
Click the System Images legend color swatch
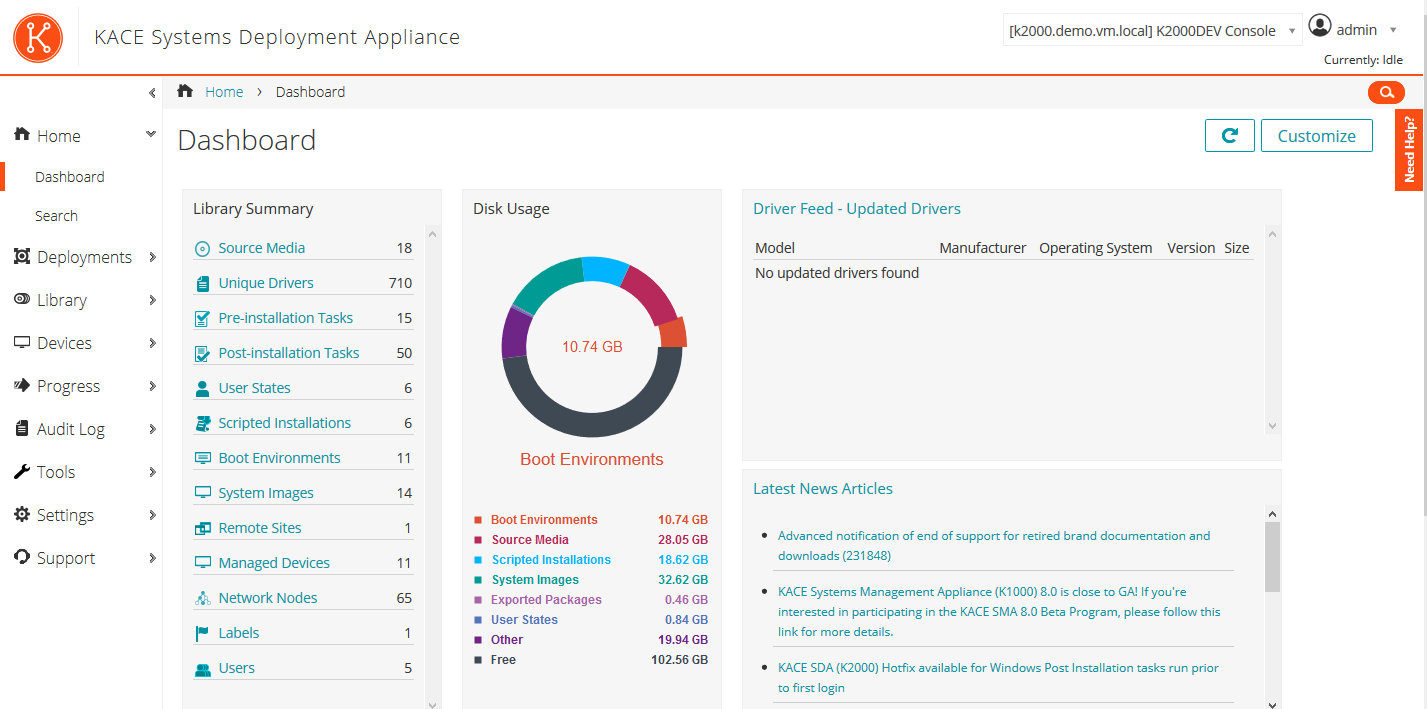click(478, 580)
